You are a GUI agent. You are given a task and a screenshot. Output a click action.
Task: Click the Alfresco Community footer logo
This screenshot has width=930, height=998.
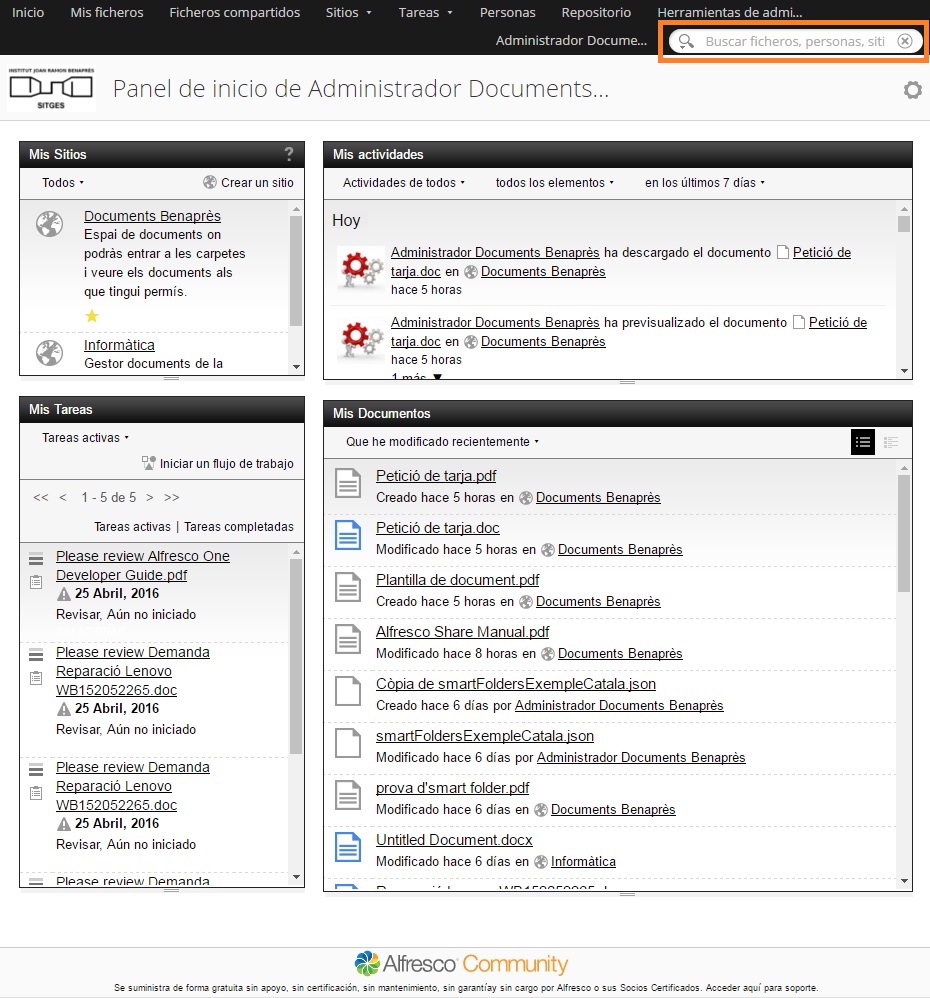tap(461, 964)
